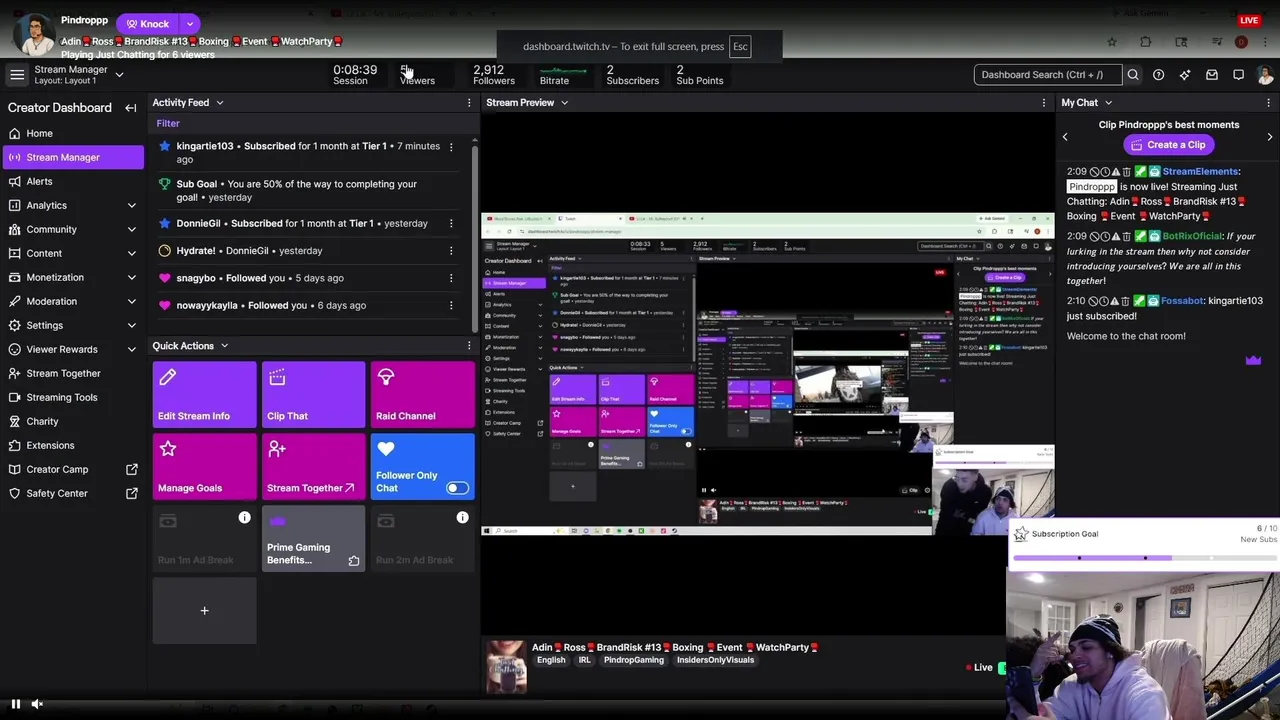
Task: Click the Activity Feed Filter link
Action: pos(168,123)
